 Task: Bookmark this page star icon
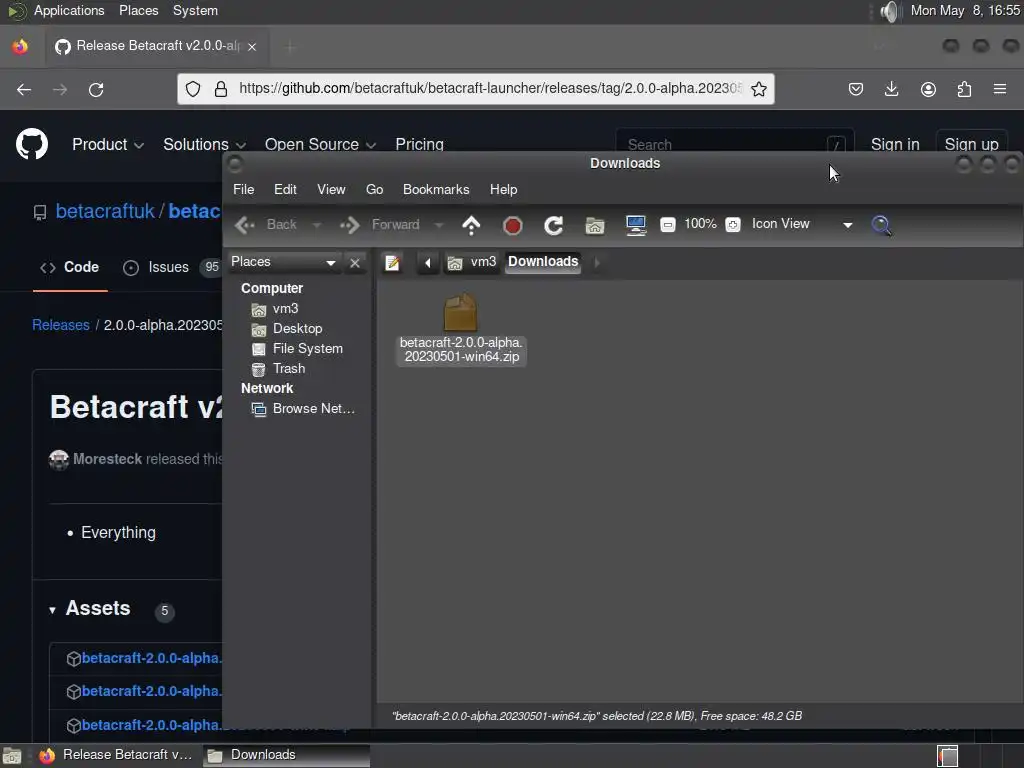tap(758, 89)
